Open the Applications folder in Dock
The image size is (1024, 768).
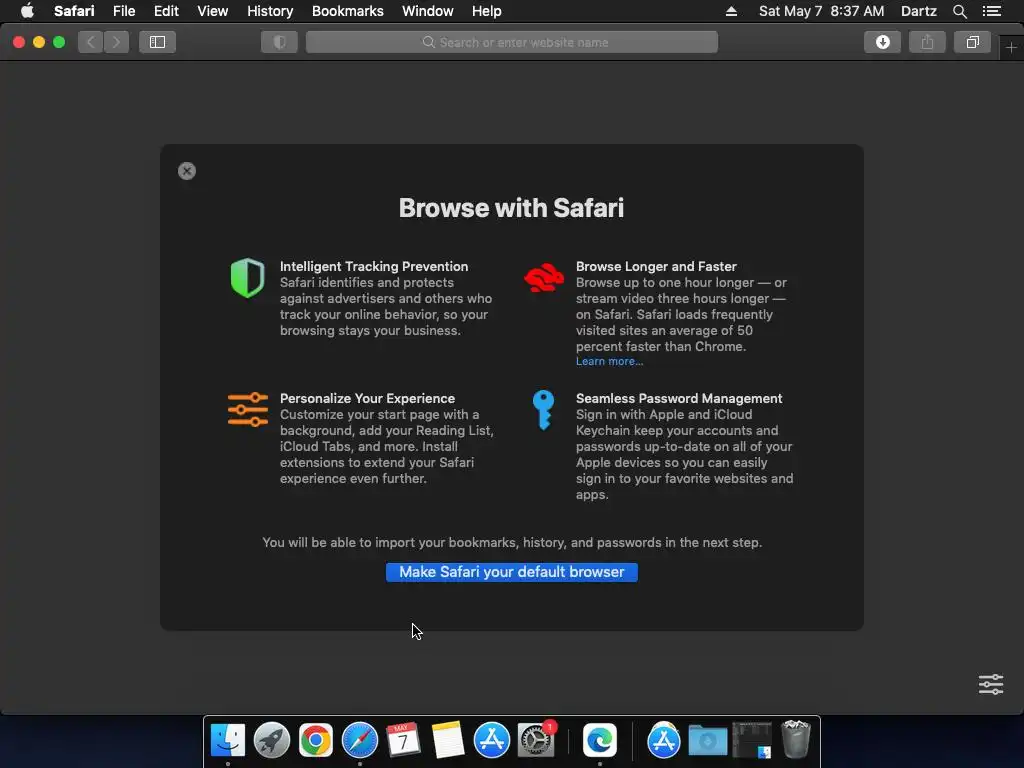point(664,740)
